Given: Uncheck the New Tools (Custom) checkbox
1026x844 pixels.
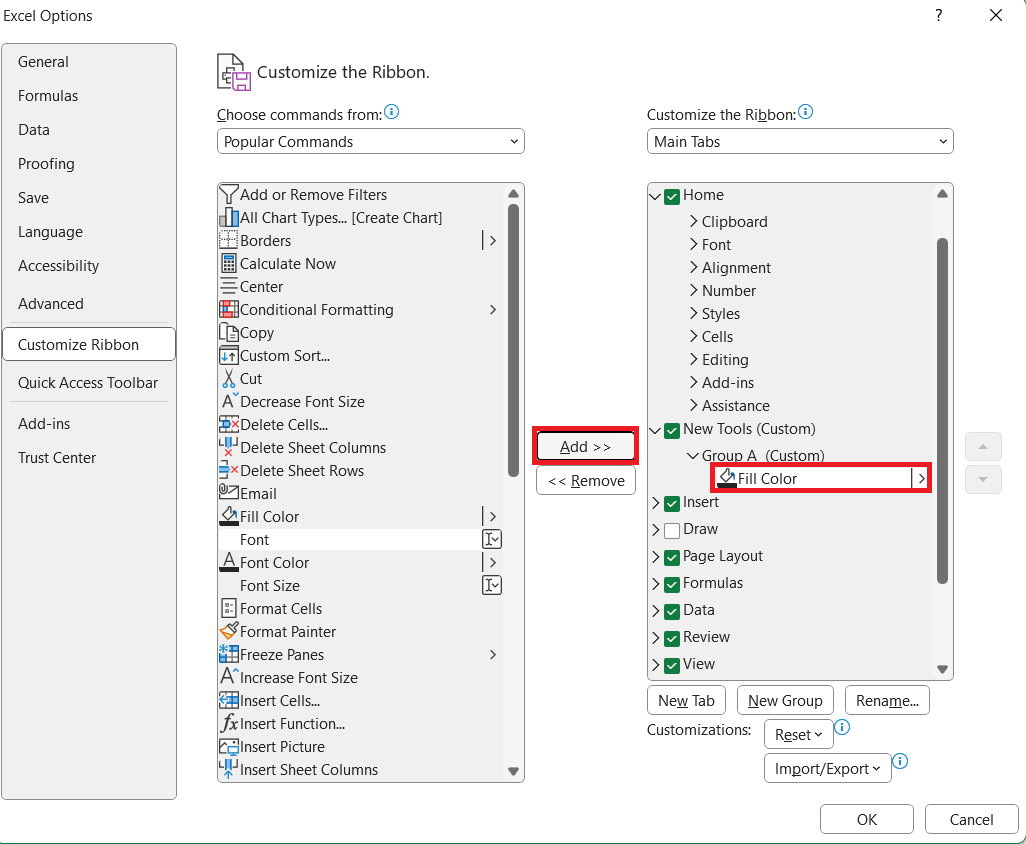Looking at the screenshot, I should click(x=671, y=431).
